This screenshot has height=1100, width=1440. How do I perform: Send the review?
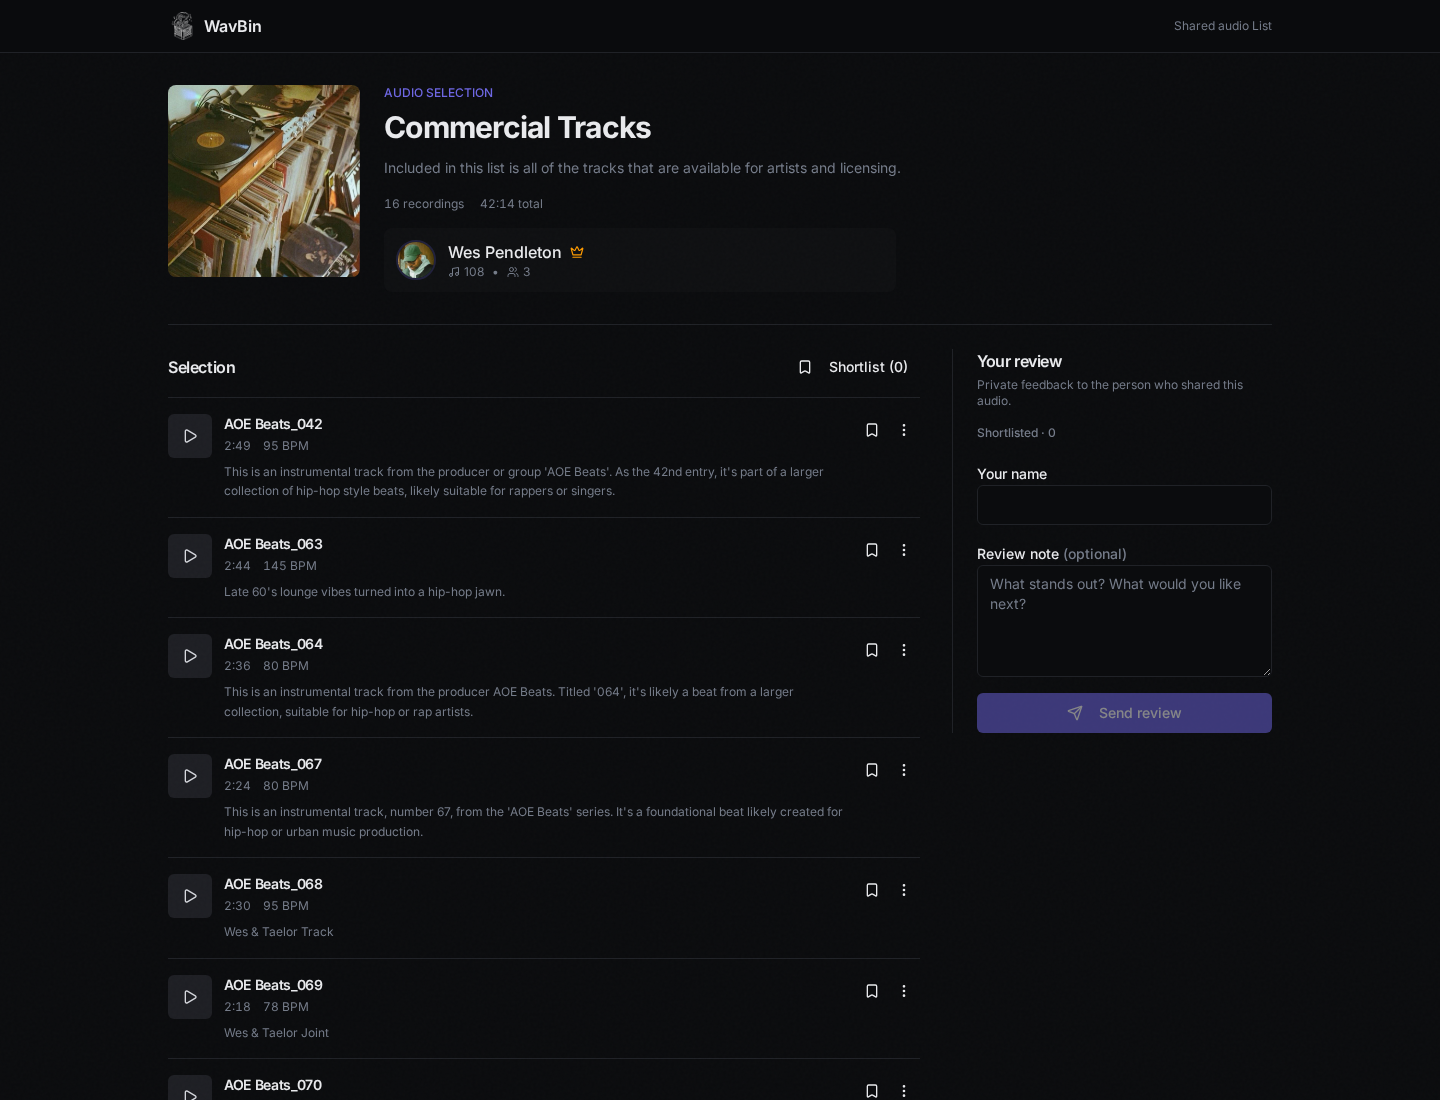(x=1124, y=713)
